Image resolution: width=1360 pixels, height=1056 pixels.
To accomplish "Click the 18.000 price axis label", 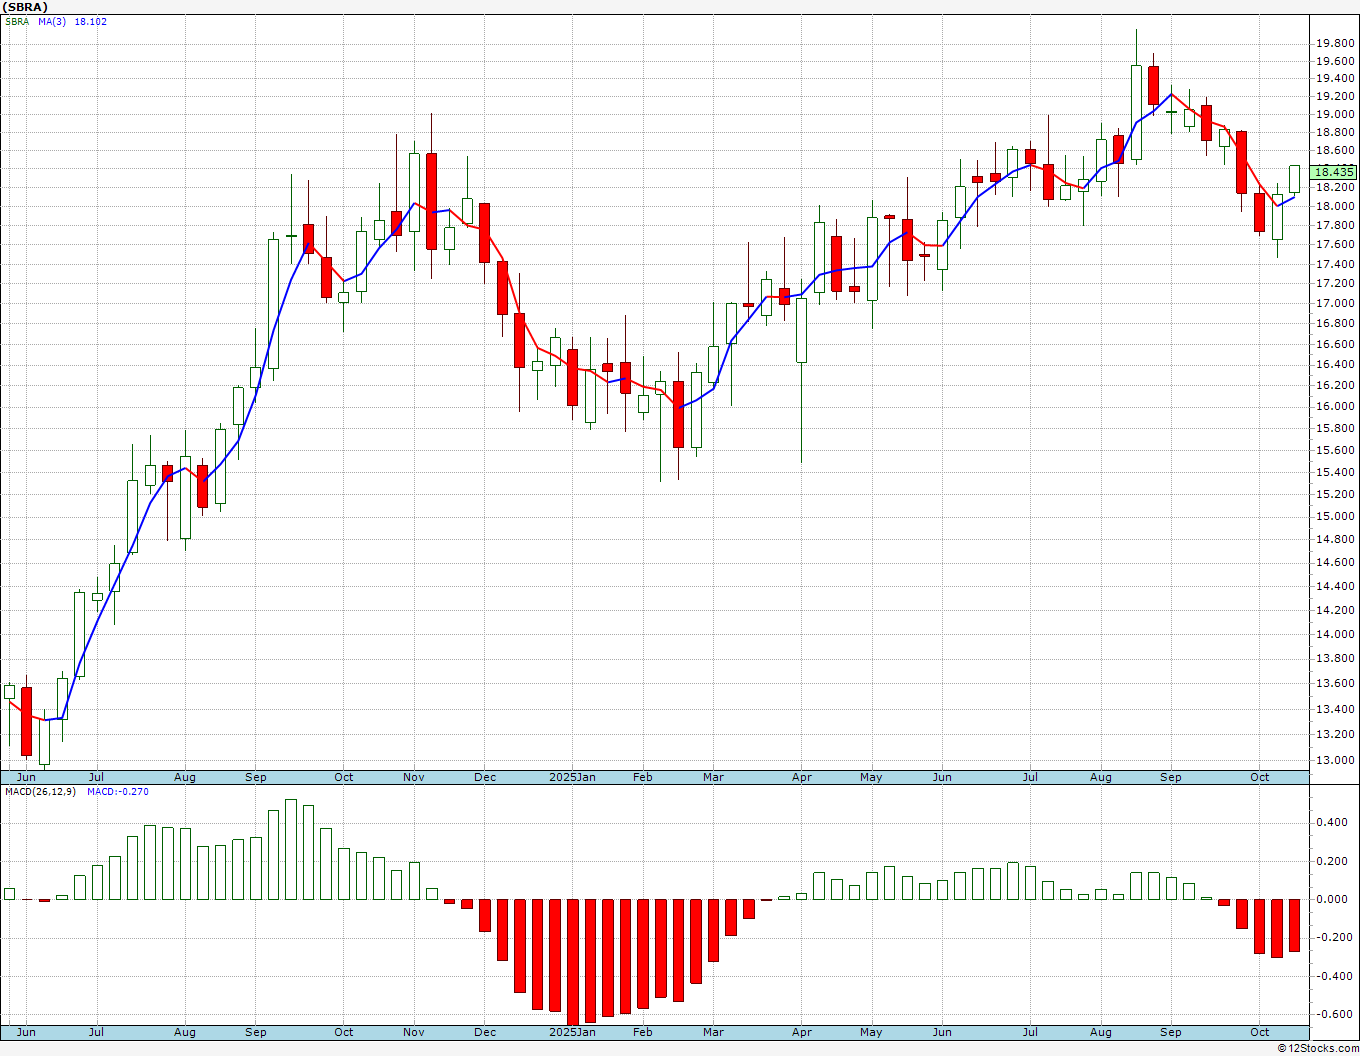I will click(1337, 207).
